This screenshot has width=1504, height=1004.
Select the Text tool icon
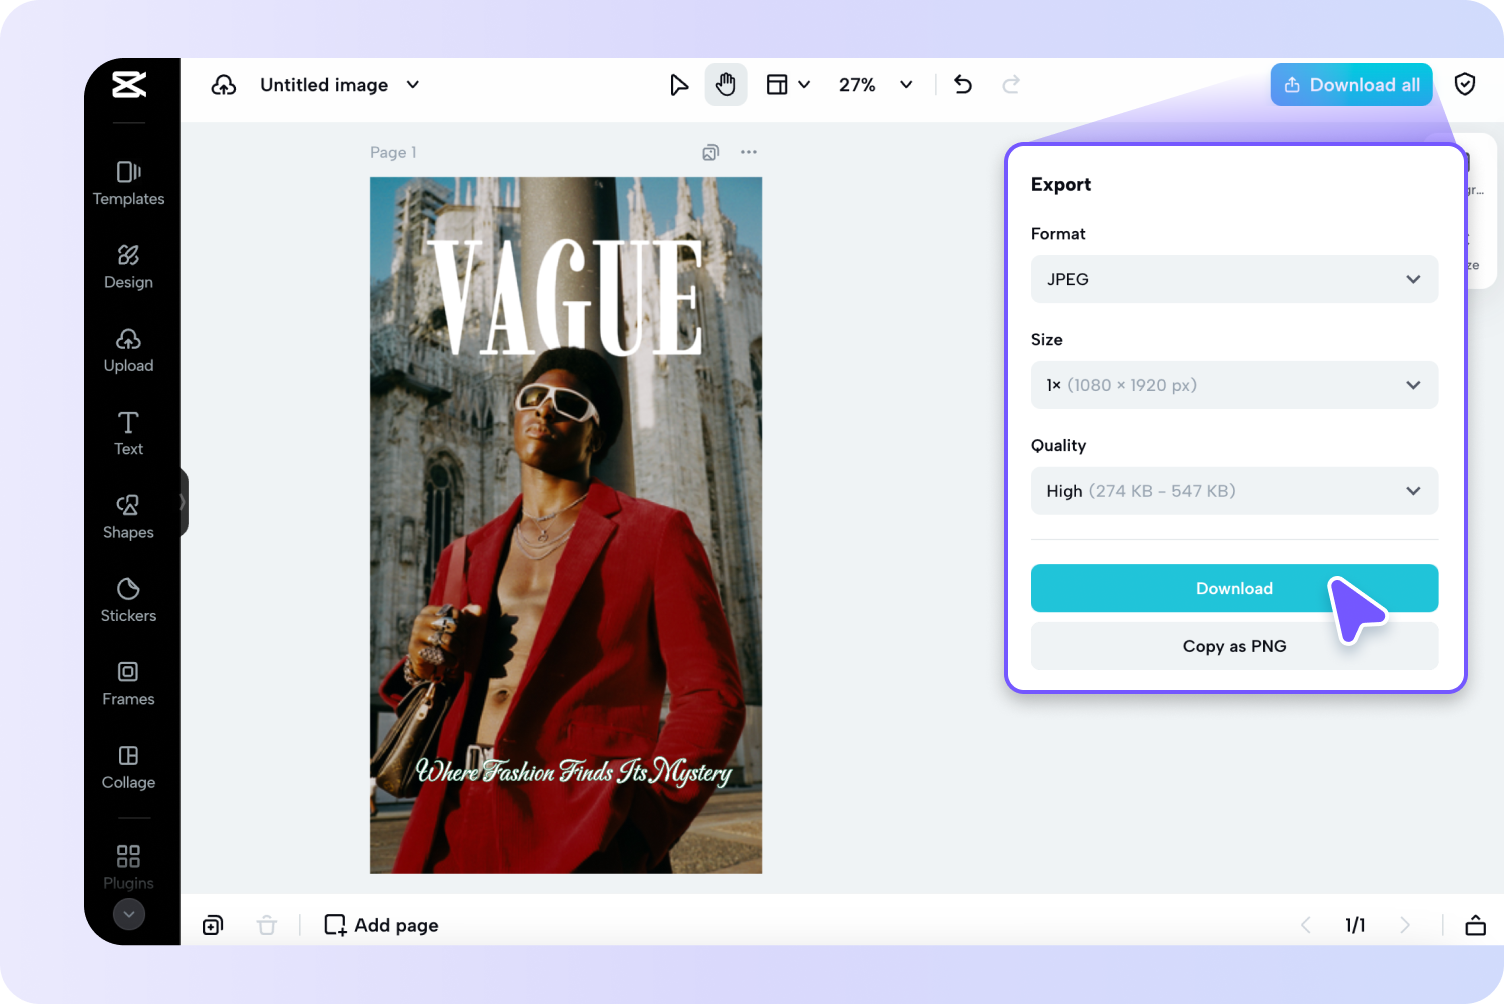pos(128,433)
